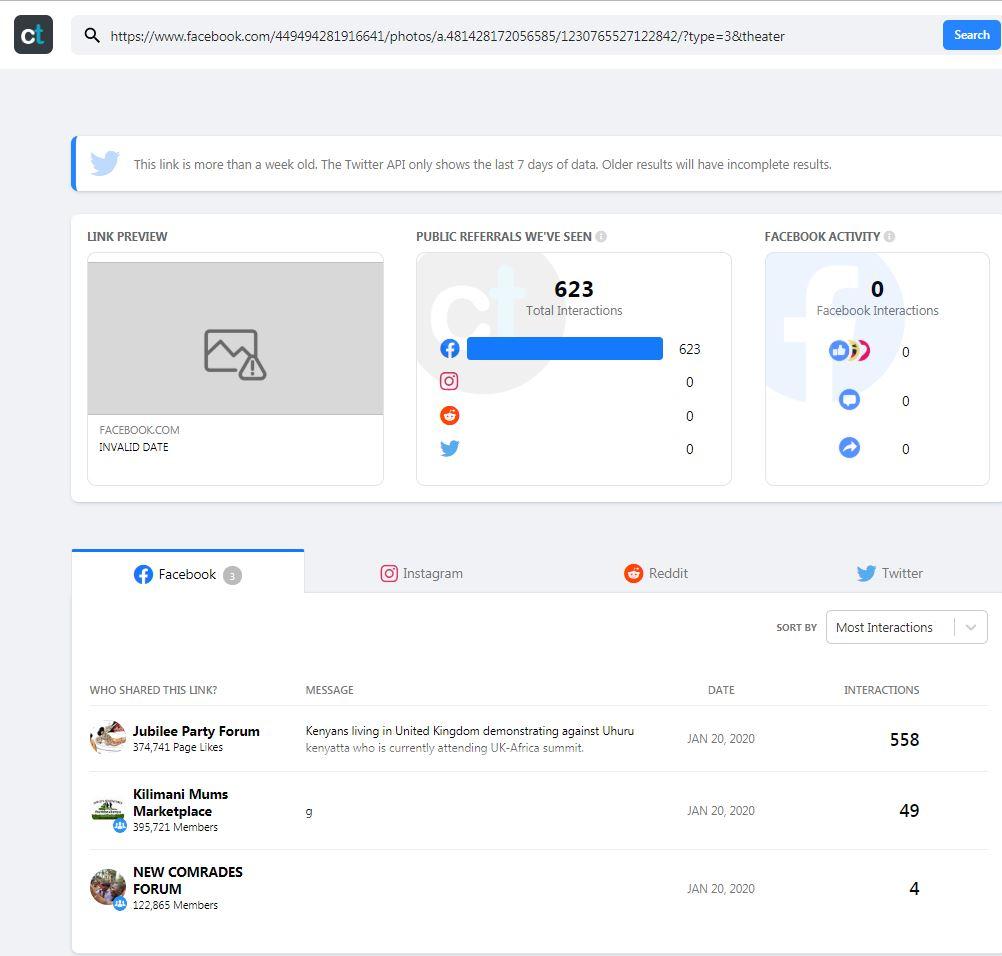Screen dimensions: 1002x956
Task: Click the Interactions column header
Action: coord(881,690)
